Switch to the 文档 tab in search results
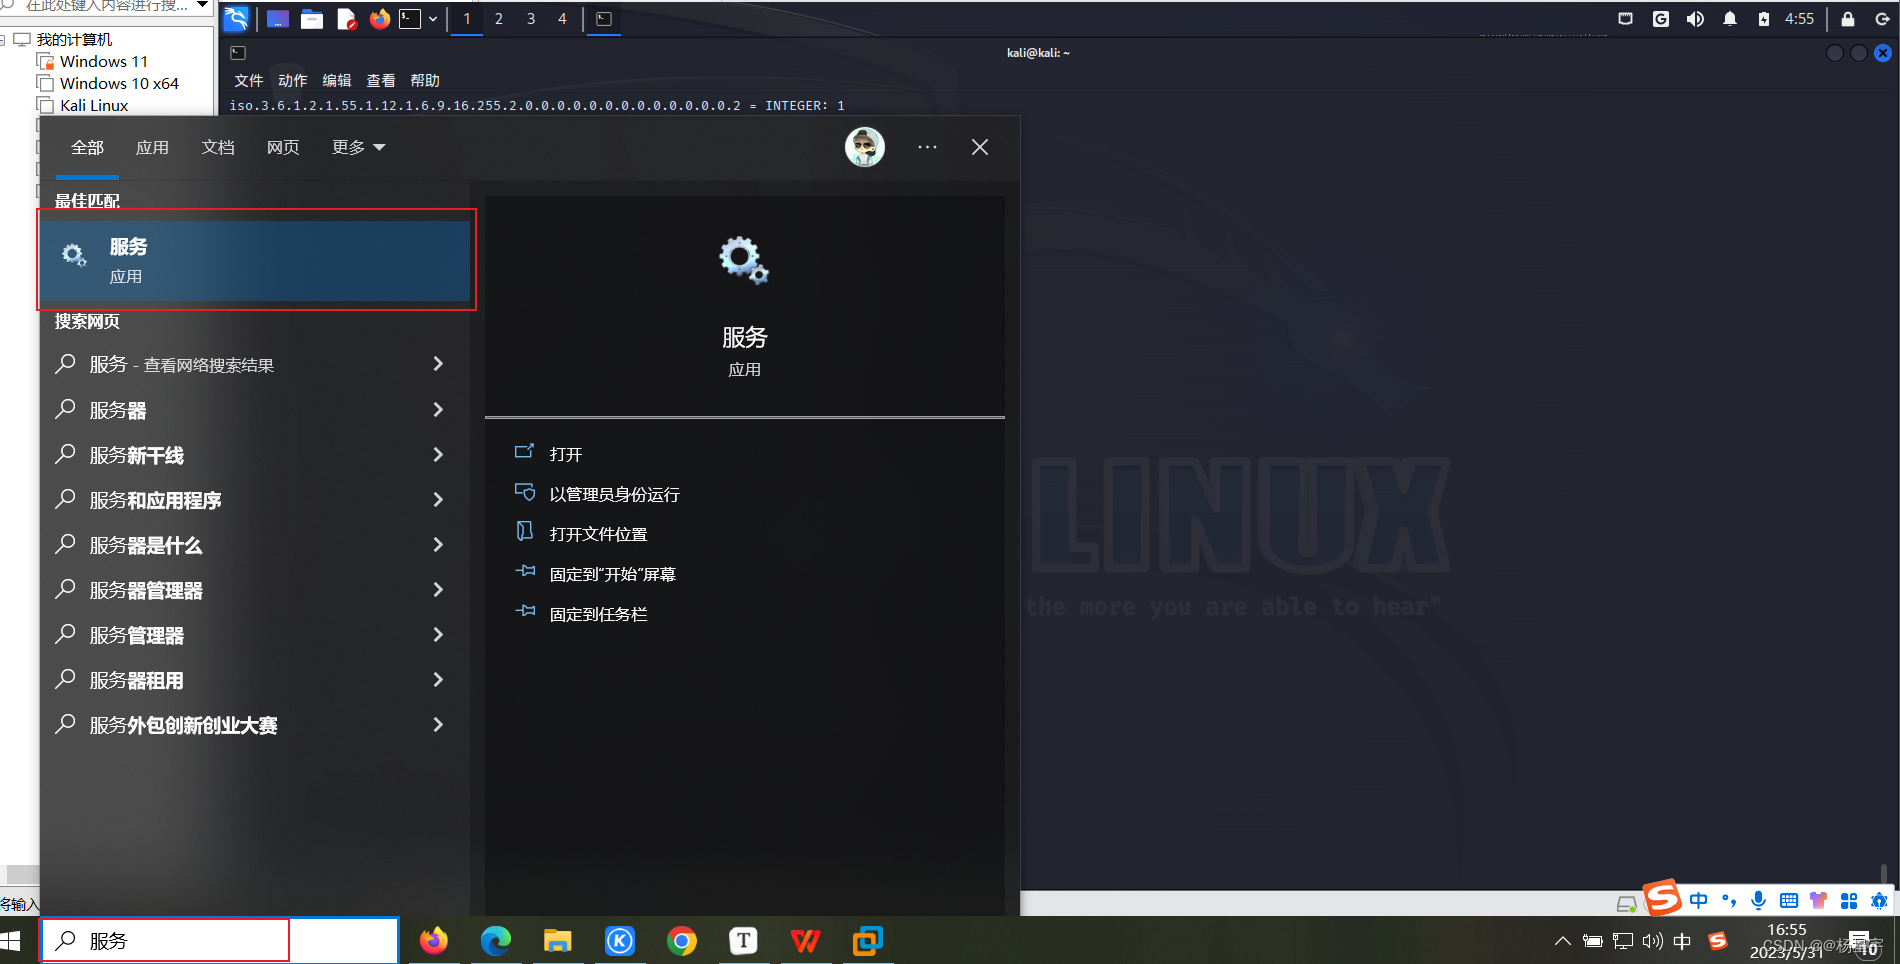Screen dimensions: 1900x964 (218, 147)
